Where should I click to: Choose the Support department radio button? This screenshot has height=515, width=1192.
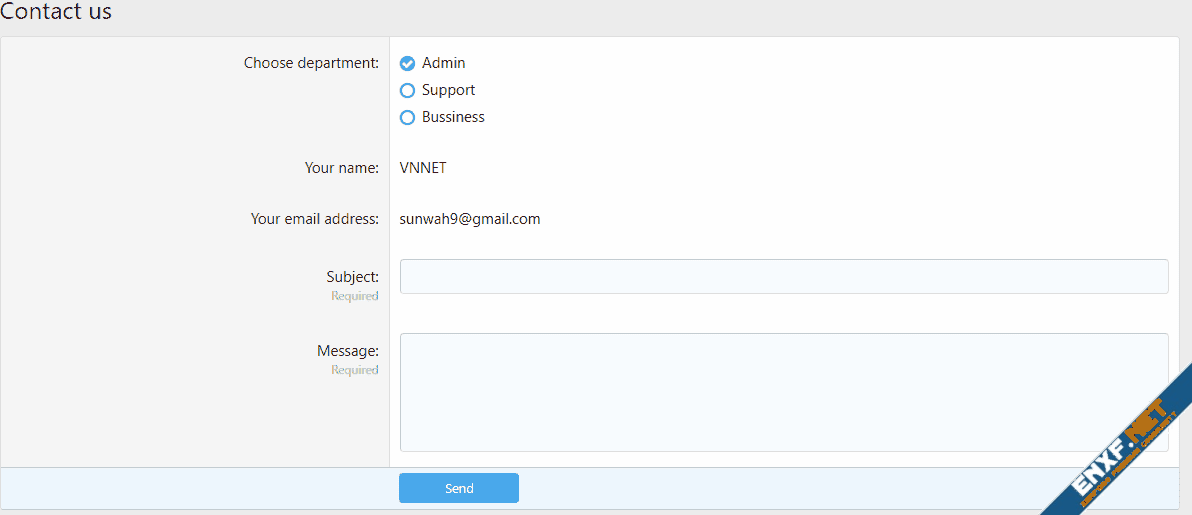pos(407,91)
